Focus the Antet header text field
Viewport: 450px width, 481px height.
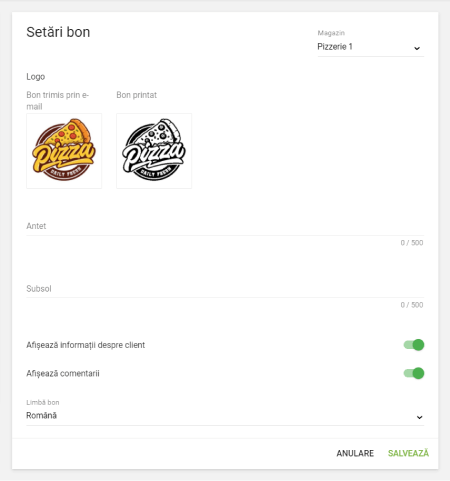(225, 226)
